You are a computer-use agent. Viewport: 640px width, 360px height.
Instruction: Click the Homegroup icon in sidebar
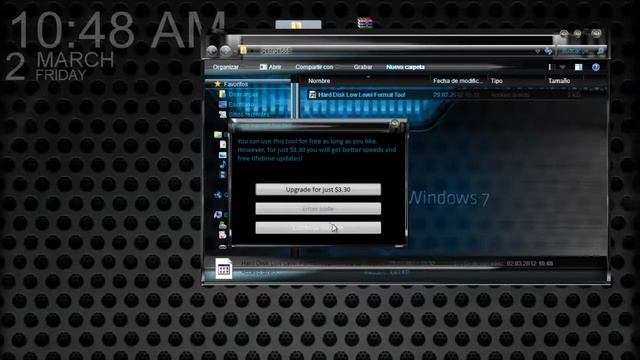[x=218, y=195]
